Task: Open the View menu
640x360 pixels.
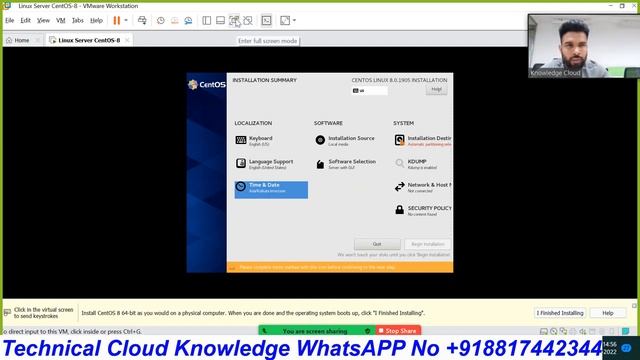Action: (43, 20)
